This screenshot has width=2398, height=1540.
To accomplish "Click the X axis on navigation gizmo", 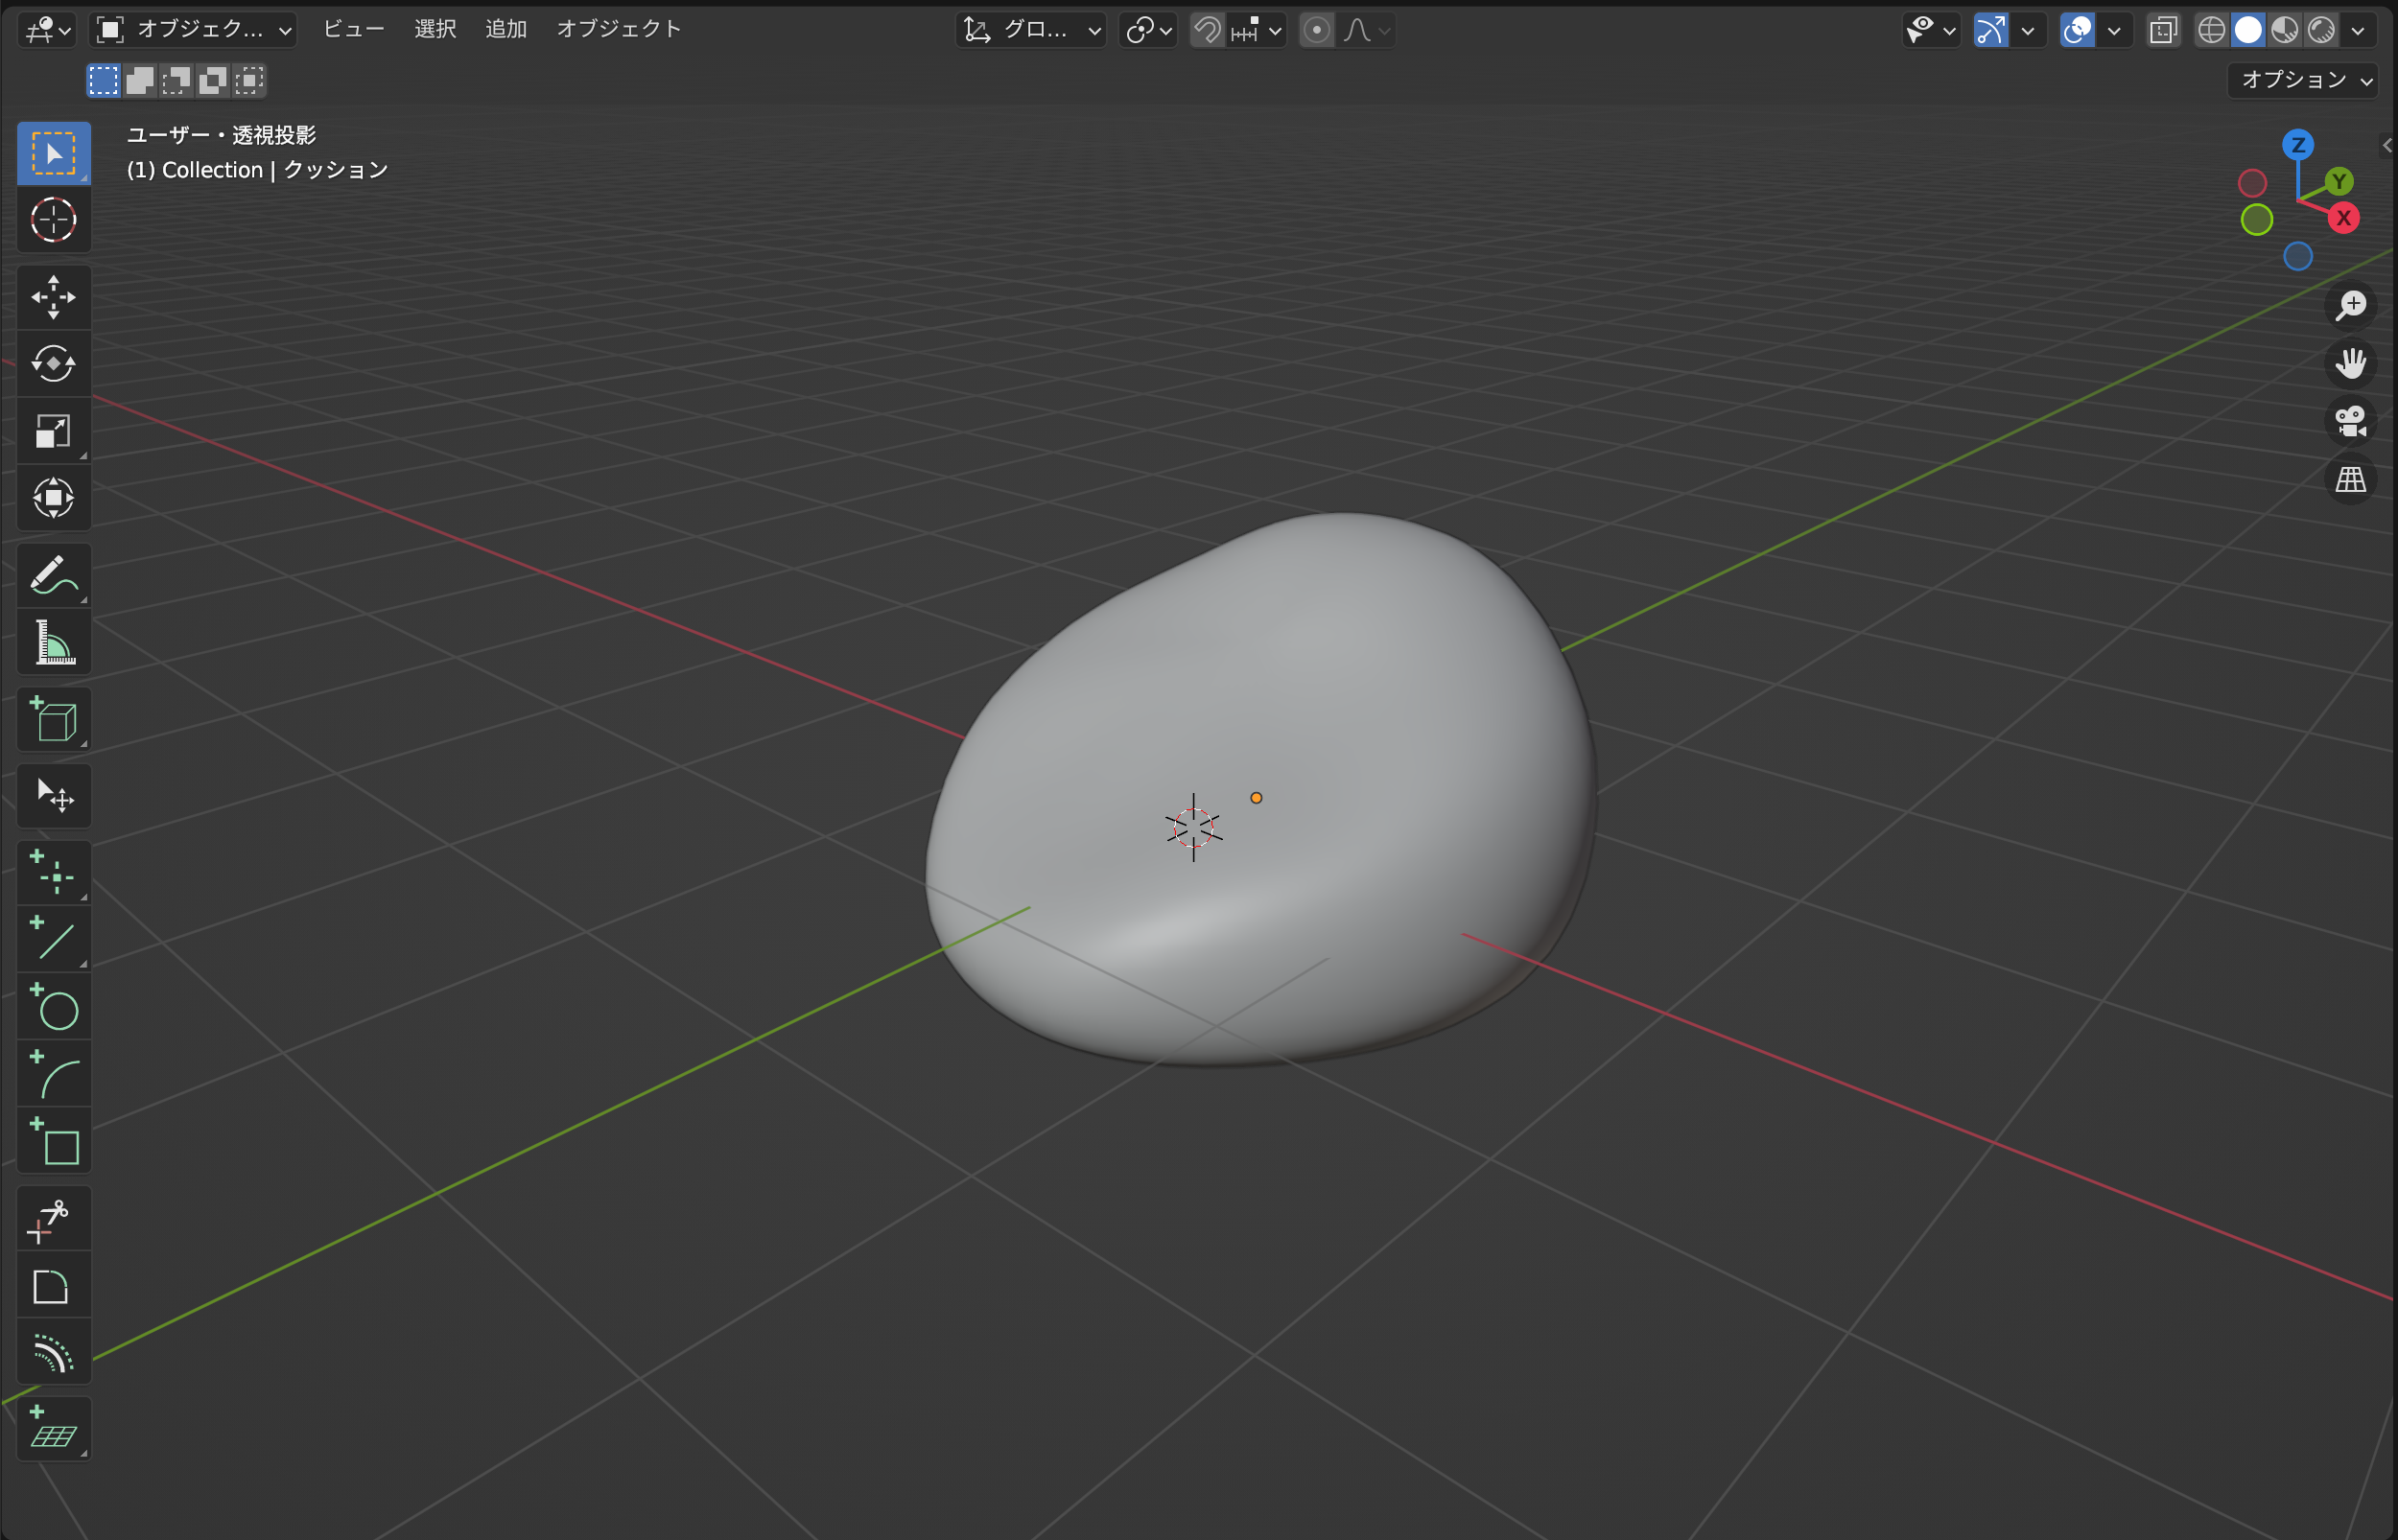I will (x=2343, y=218).
